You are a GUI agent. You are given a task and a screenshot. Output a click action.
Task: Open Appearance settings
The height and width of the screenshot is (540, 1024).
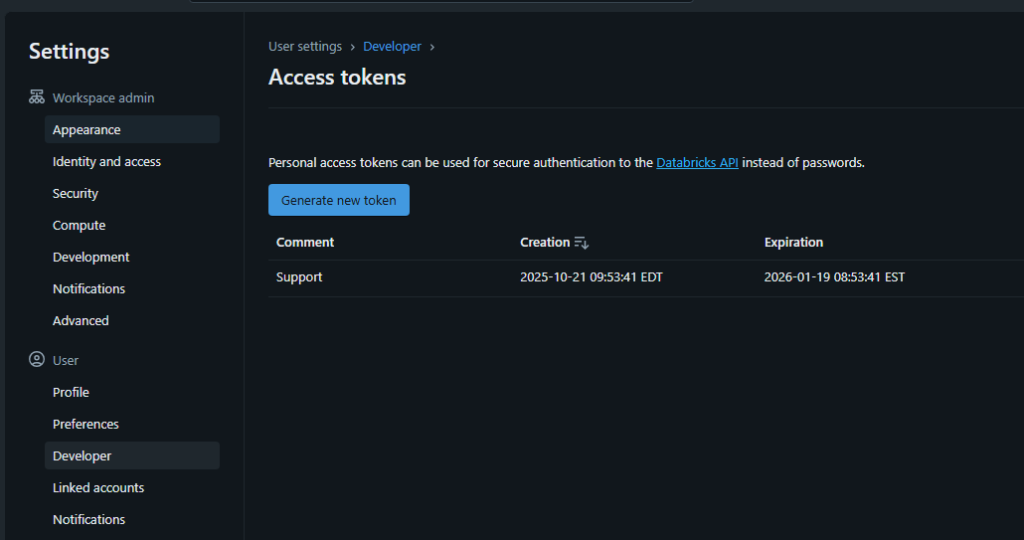coord(87,130)
